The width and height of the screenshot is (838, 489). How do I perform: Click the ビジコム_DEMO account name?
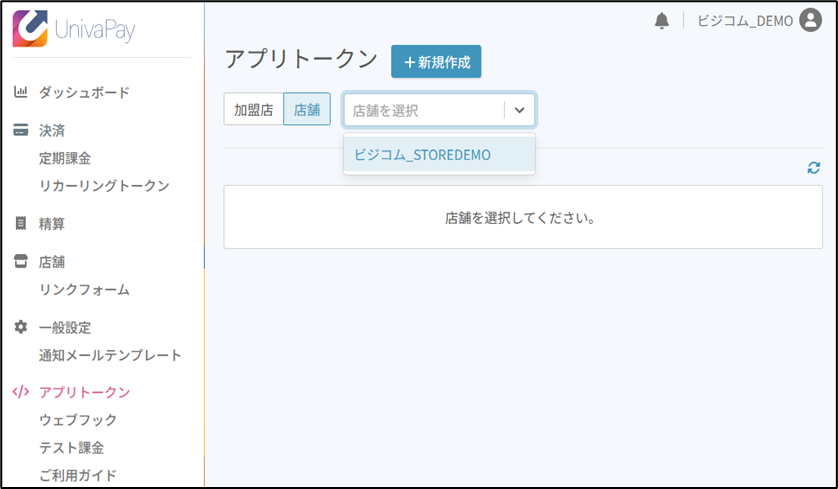point(745,21)
